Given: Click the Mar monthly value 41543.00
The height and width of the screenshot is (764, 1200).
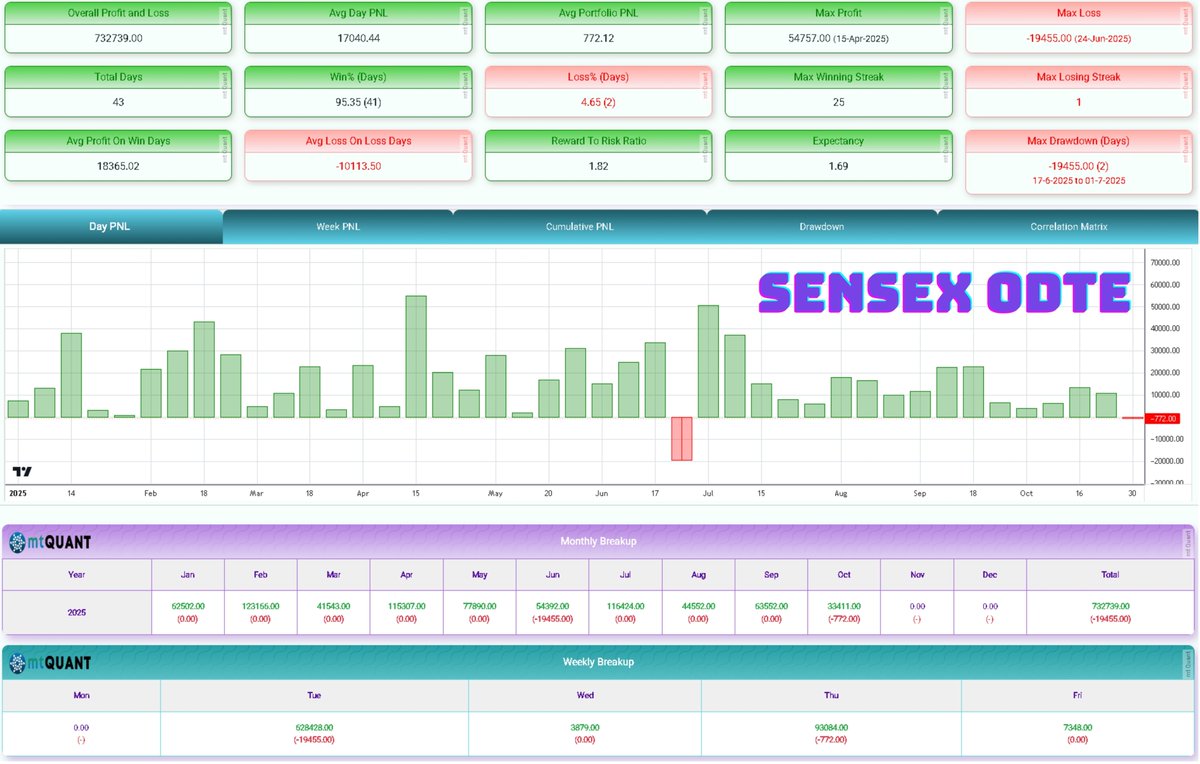Looking at the screenshot, I should click(x=334, y=606).
